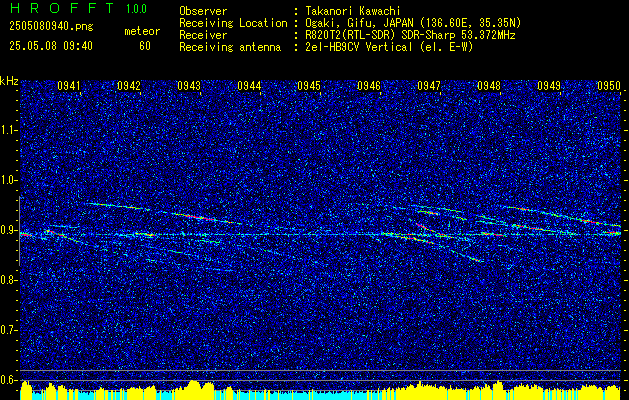Click the 0949 time marker
The height and width of the screenshot is (400, 629).
(549, 85)
